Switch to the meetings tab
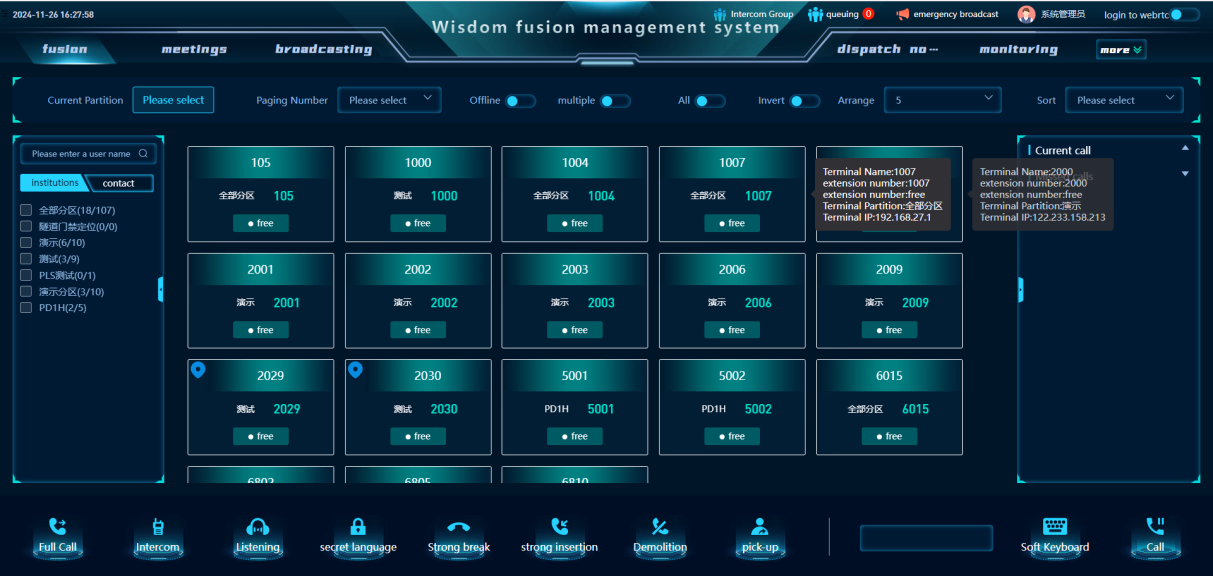Screen dimensions: 1213x576 coord(194,49)
